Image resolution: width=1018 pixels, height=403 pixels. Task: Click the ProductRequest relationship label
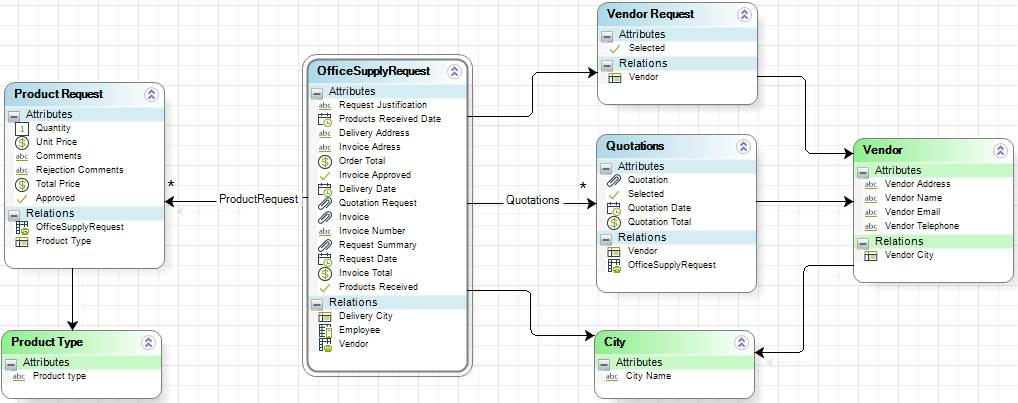tap(258, 200)
